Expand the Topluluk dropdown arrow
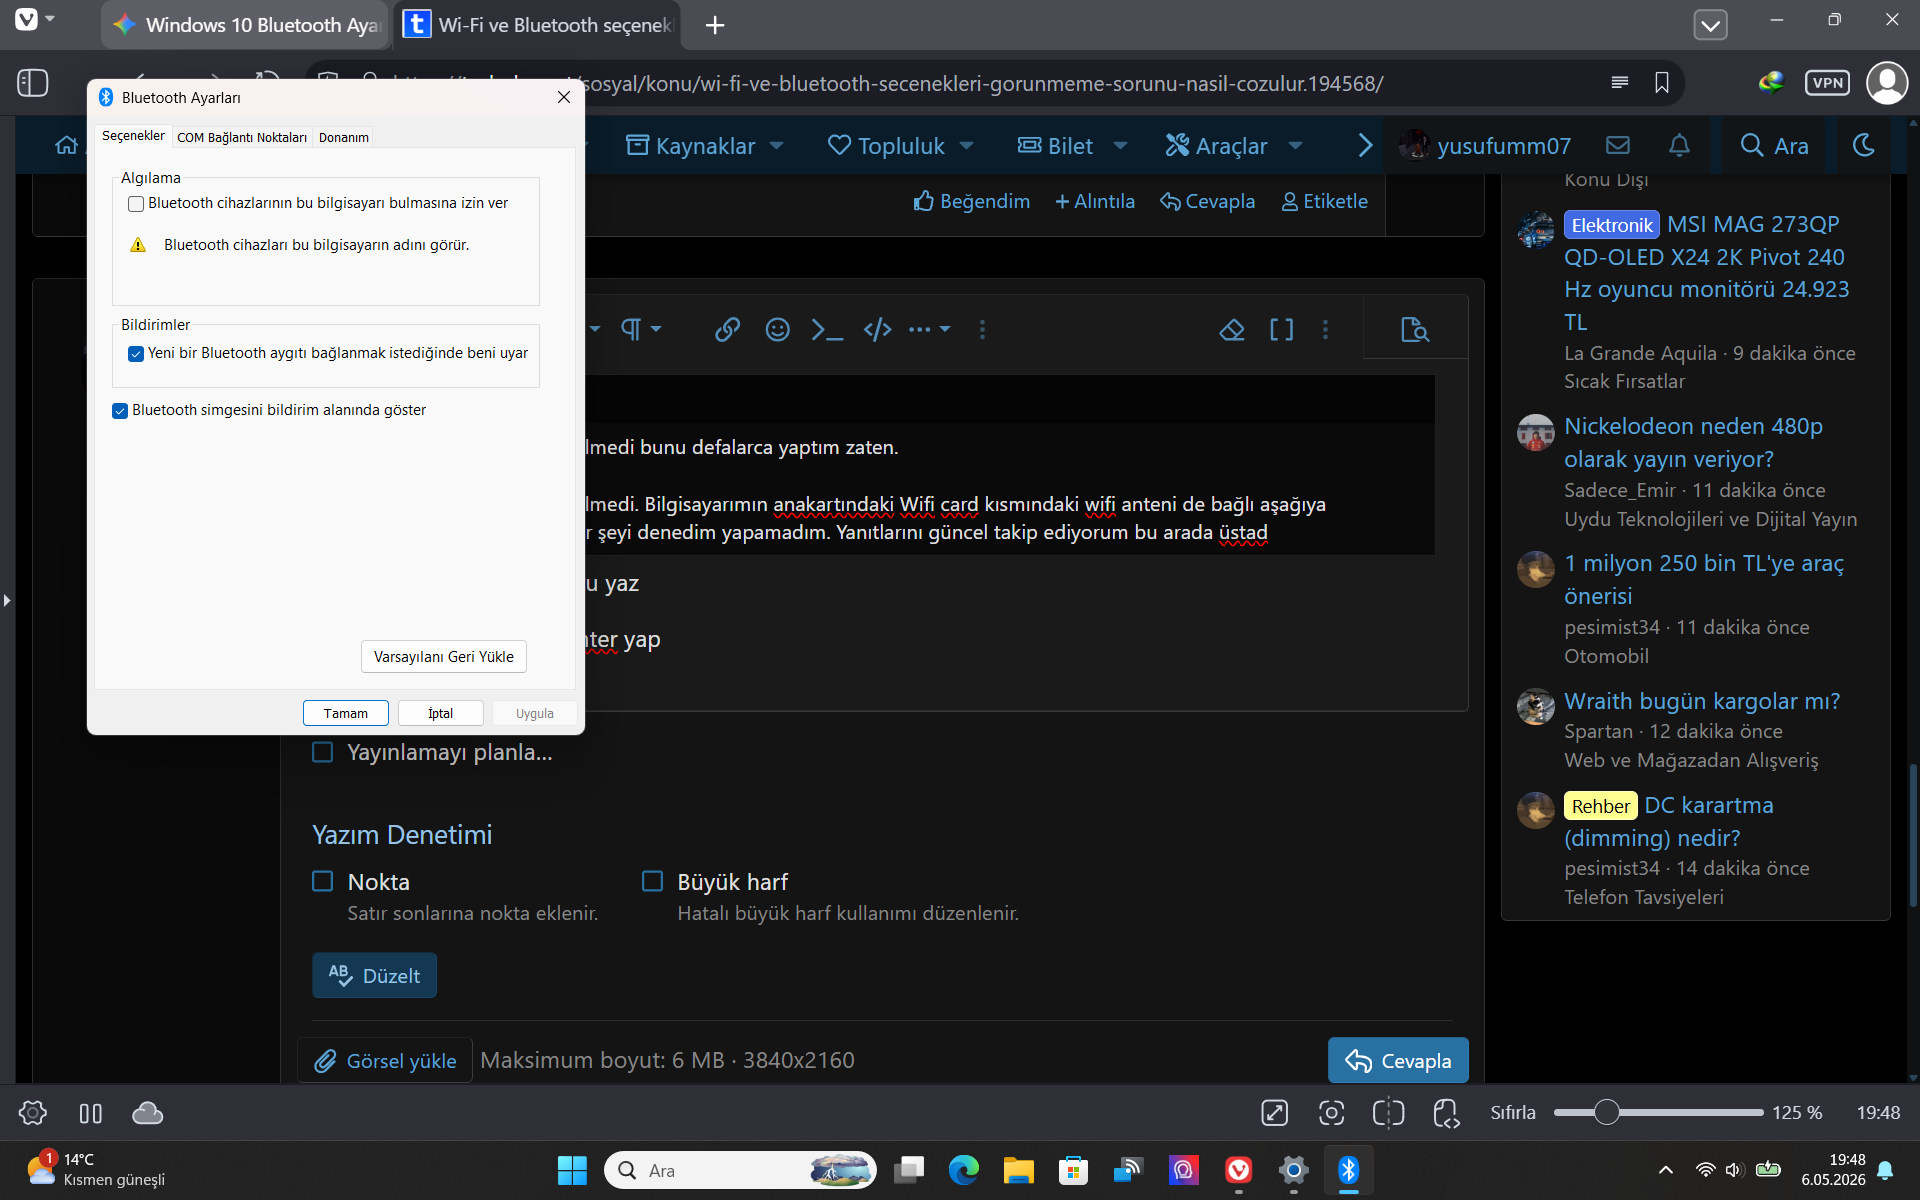The height and width of the screenshot is (1200, 1920). 967,146
